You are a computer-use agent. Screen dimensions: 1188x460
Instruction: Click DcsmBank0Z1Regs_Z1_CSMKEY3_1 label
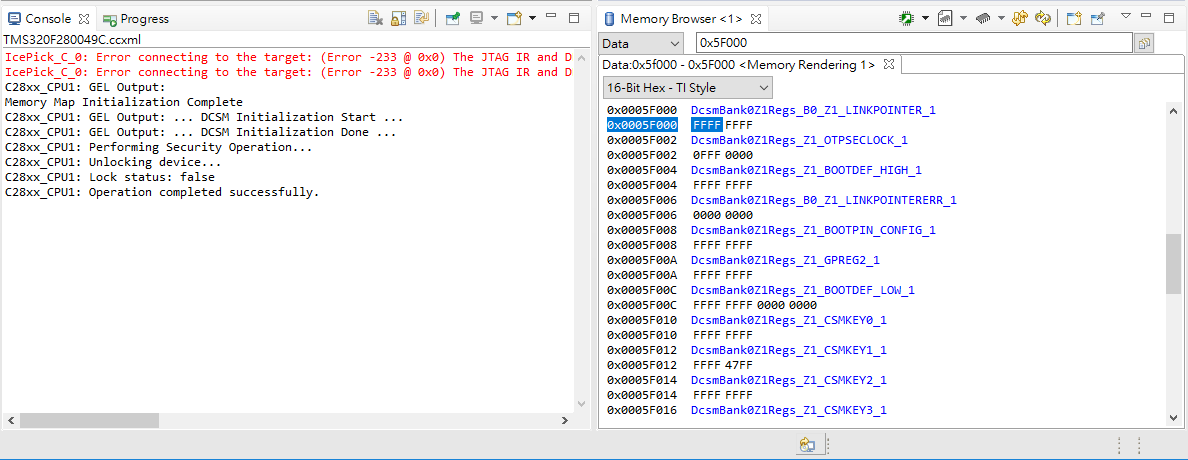pos(789,410)
